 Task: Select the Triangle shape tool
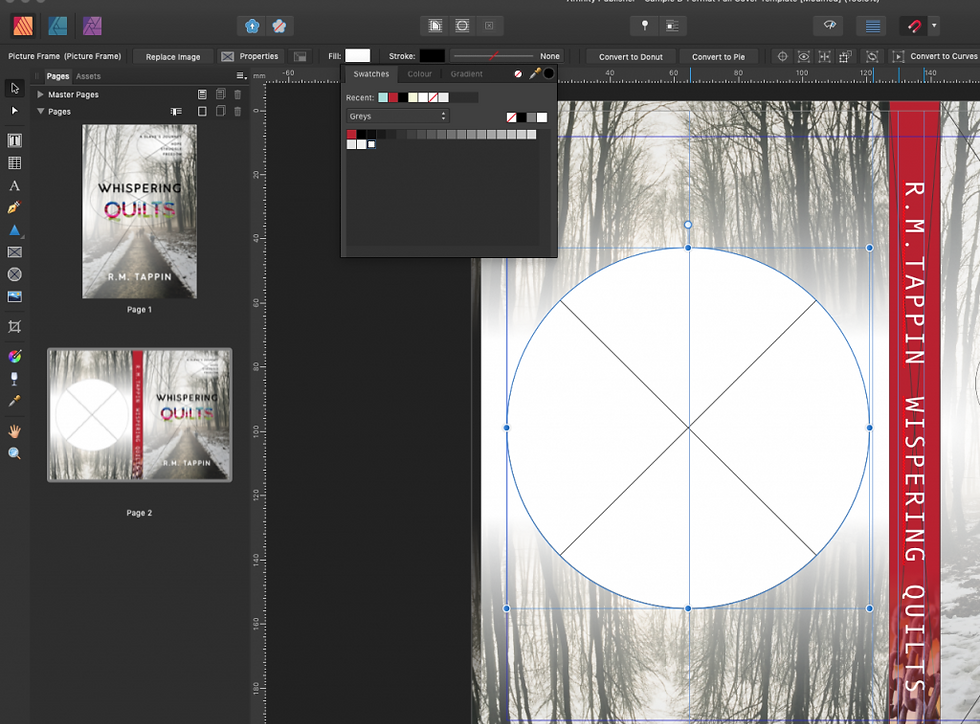tap(14, 230)
